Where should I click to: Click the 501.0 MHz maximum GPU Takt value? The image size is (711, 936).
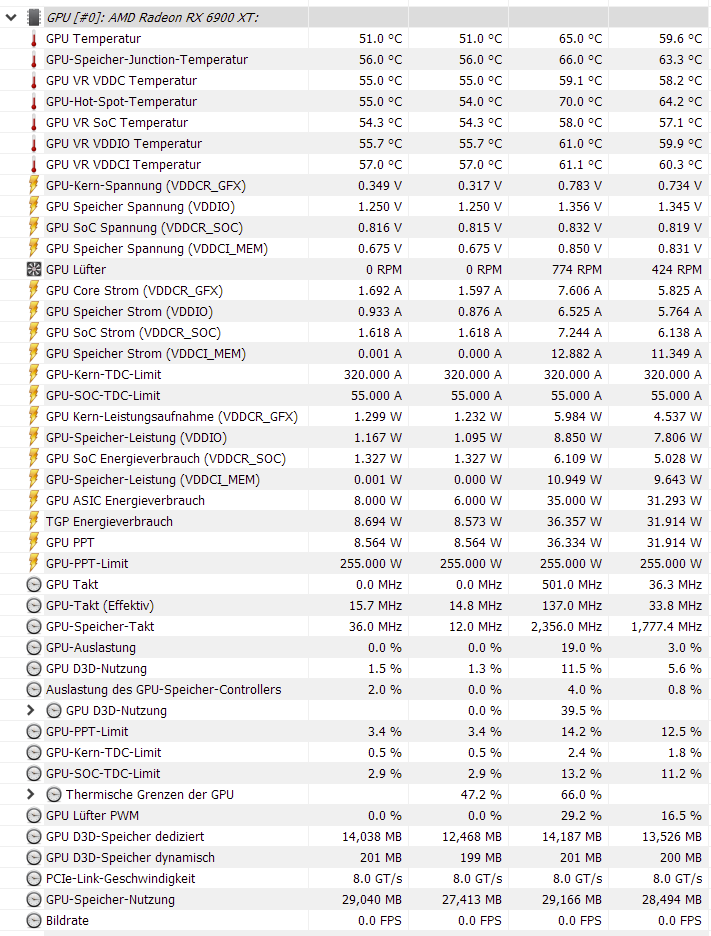(x=572, y=584)
